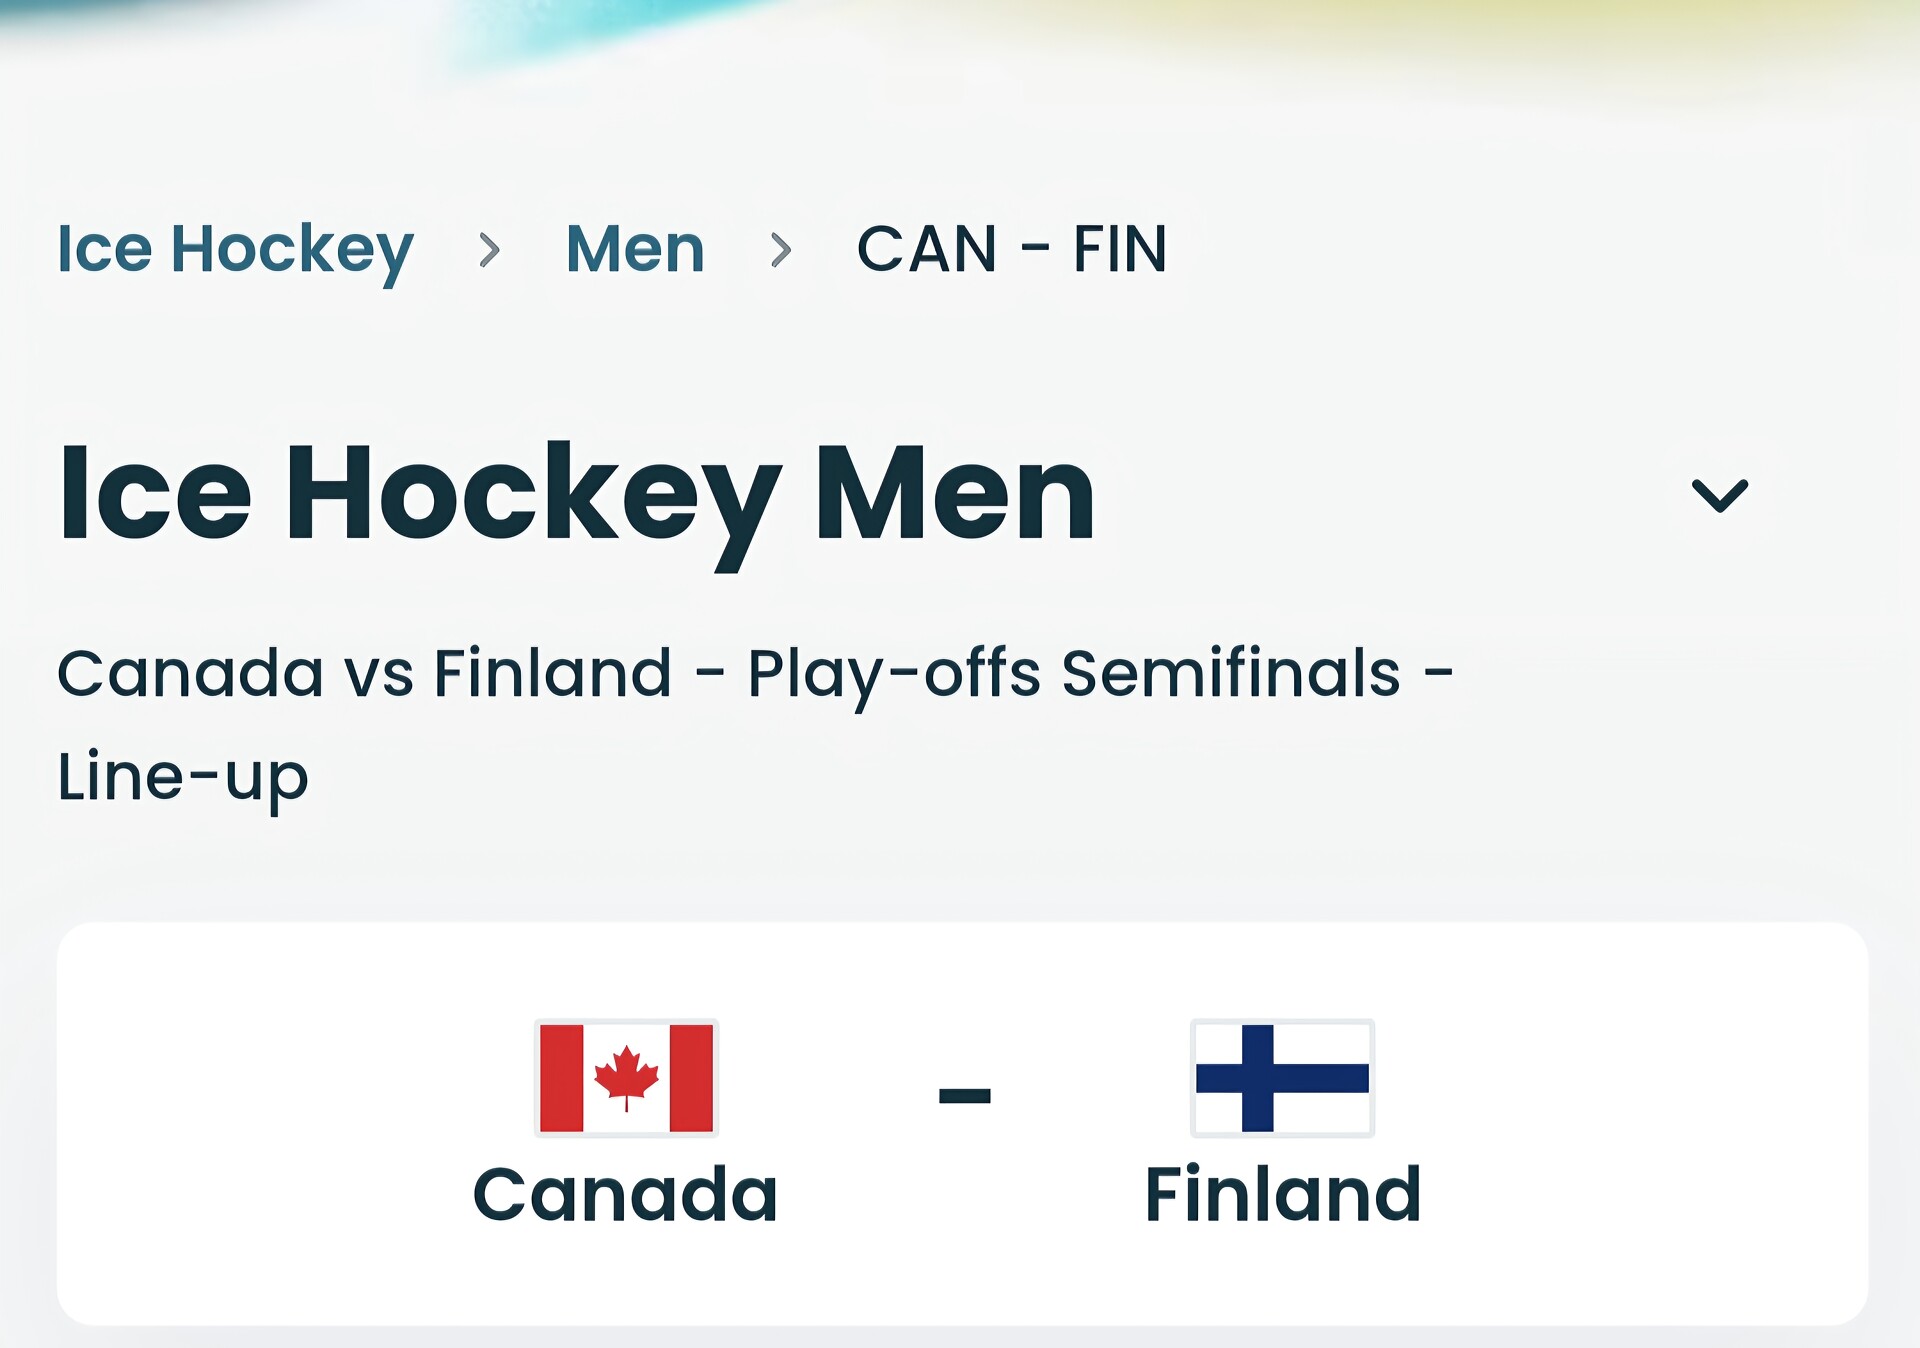
Task: Open the Ice Hockey breadcrumb link
Action: click(235, 249)
